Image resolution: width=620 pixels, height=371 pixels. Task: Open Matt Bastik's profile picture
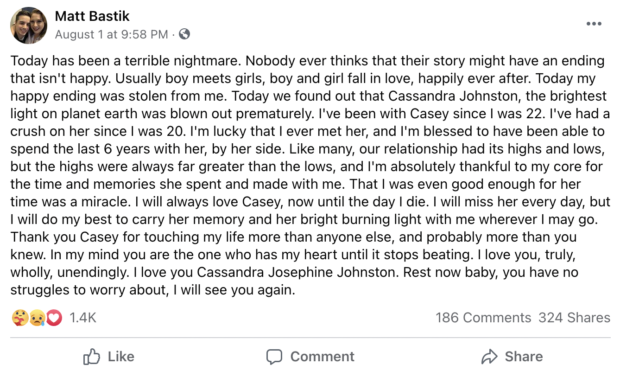(x=28, y=25)
